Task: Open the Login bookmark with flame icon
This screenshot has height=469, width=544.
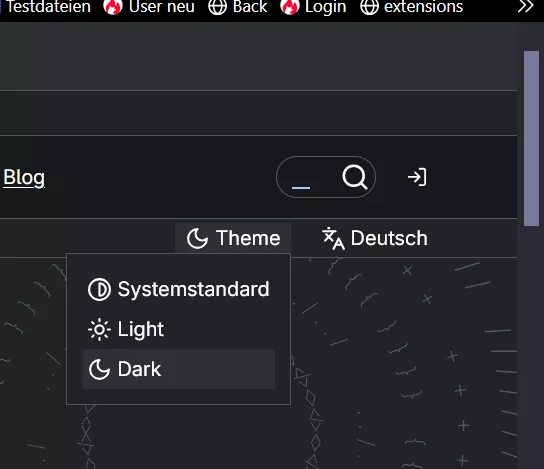Action: click(313, 7)
